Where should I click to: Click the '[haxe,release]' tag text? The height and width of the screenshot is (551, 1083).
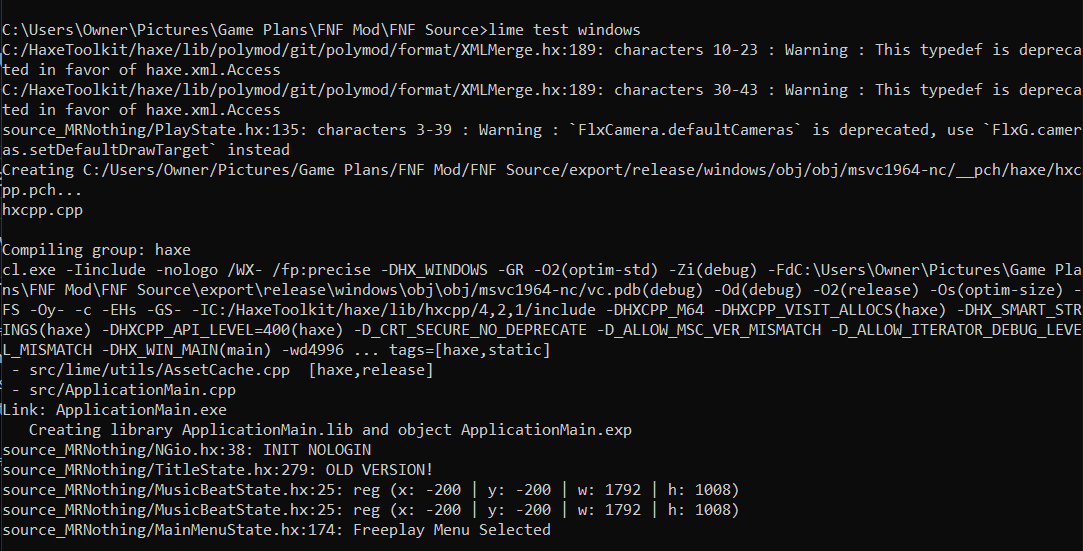click(x=371, y=369)
